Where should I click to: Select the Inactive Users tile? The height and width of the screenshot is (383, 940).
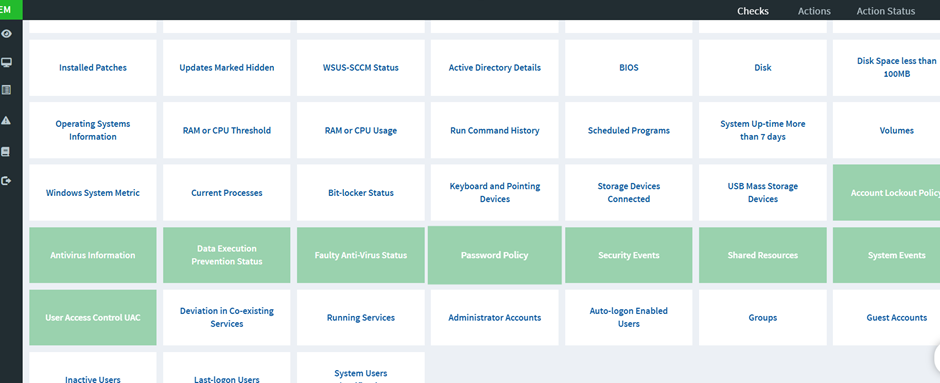coord(93,368)
